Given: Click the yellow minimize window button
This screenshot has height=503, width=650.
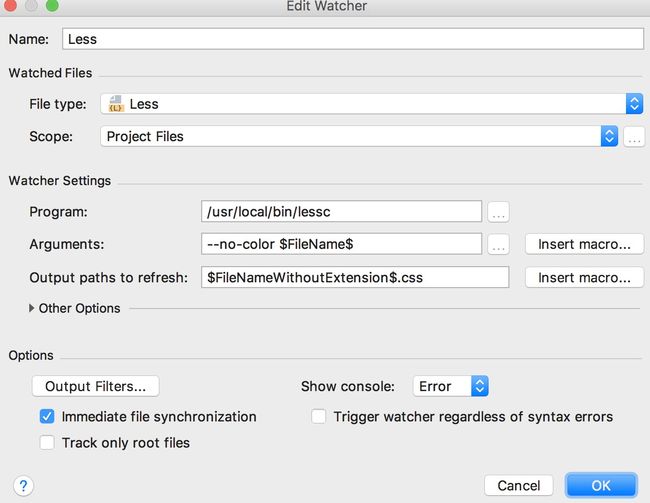Looking at the screenshot, I should [31, 5].
